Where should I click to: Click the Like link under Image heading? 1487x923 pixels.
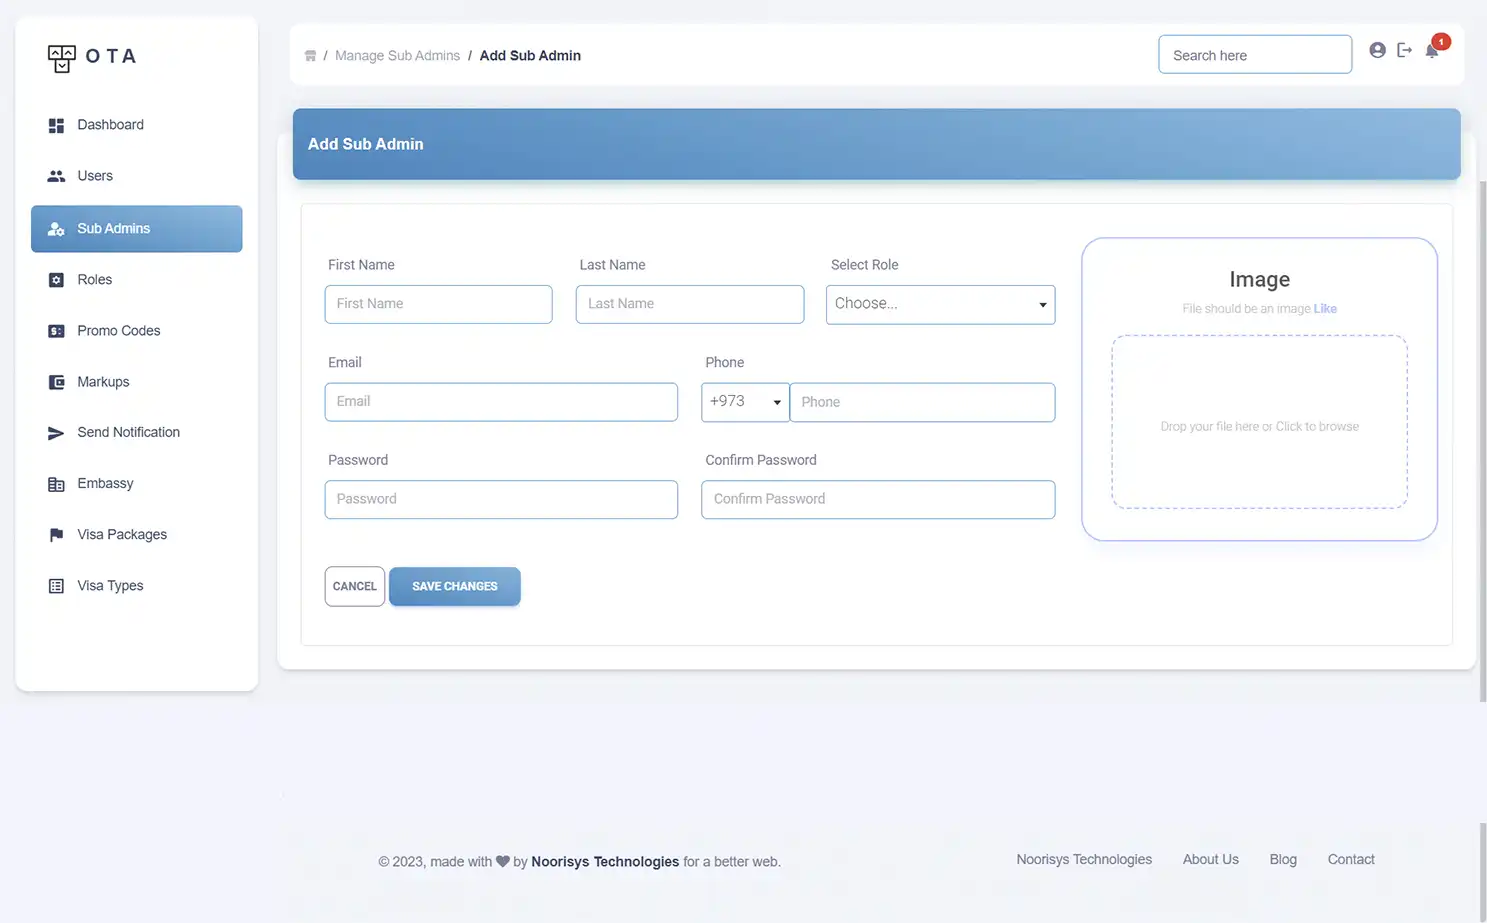[1325, 308]
